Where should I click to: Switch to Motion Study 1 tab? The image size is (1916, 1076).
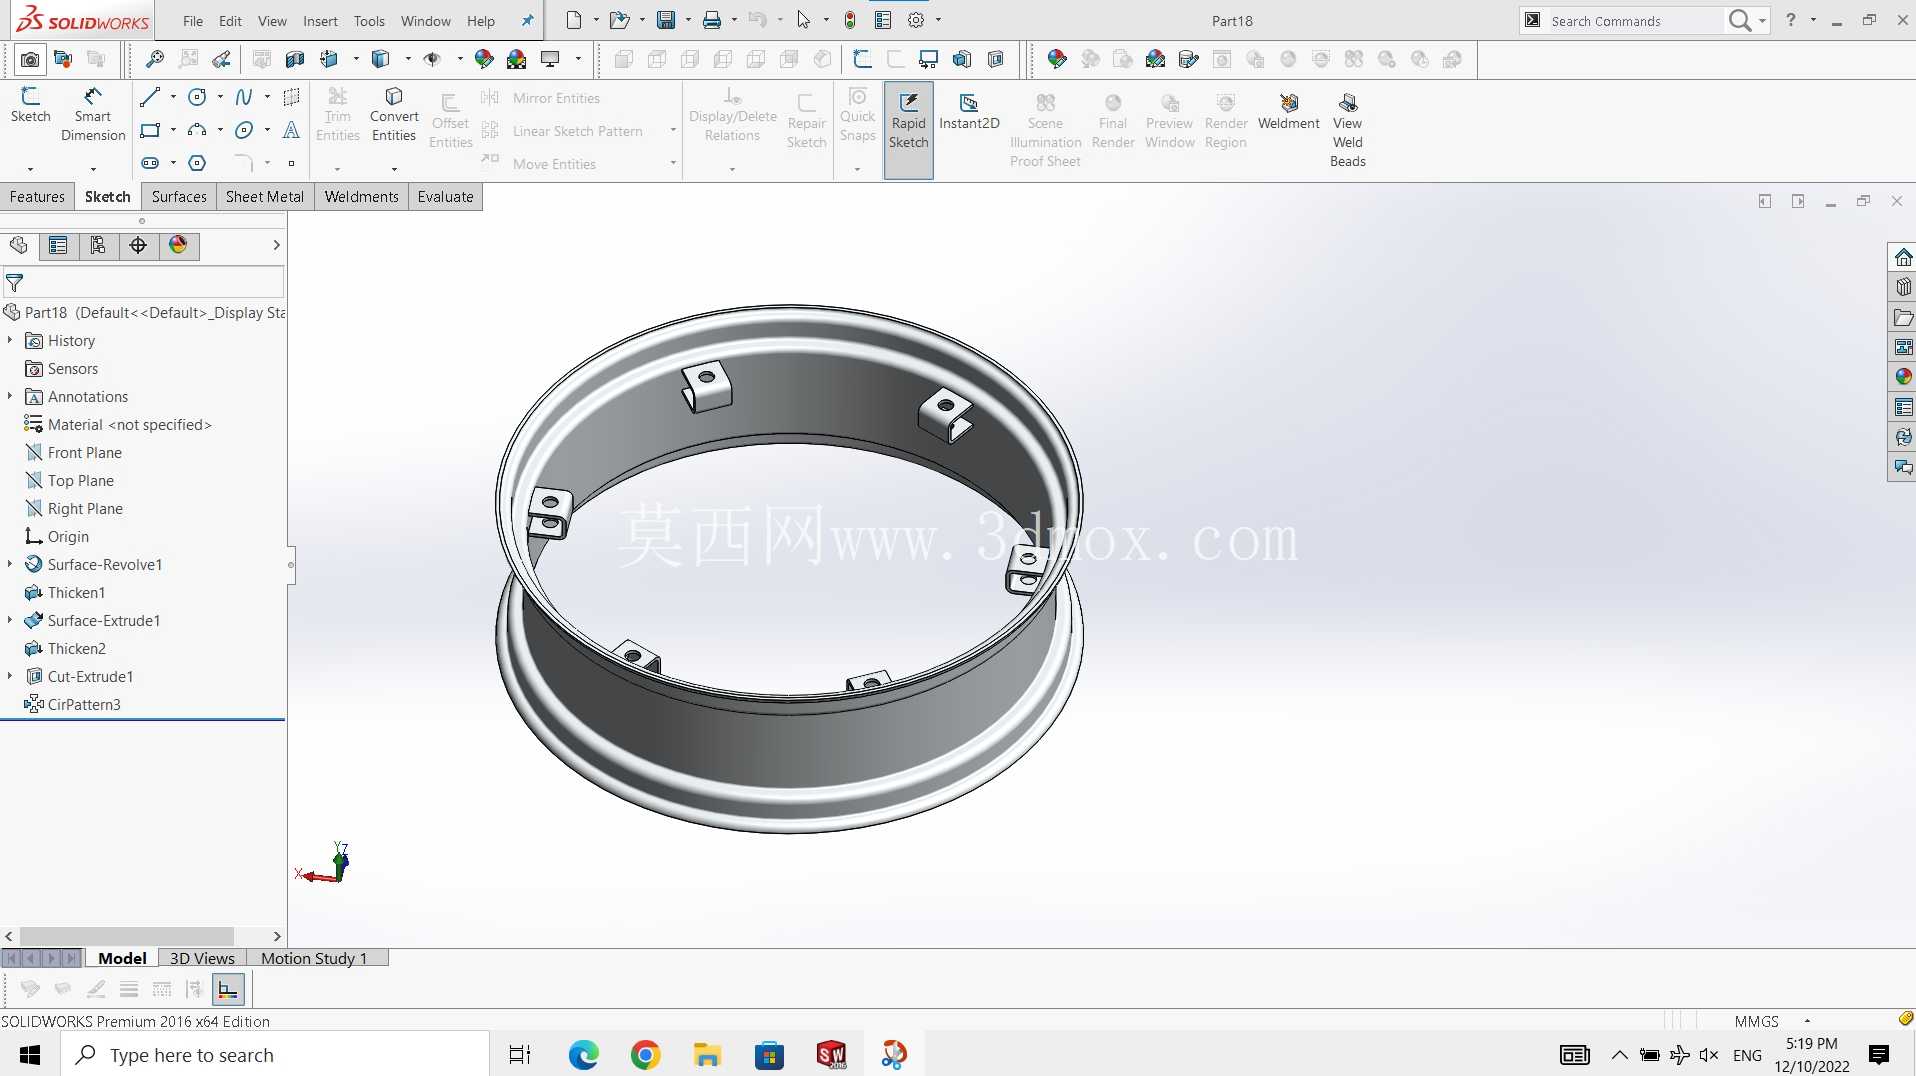tap(313, 958)
